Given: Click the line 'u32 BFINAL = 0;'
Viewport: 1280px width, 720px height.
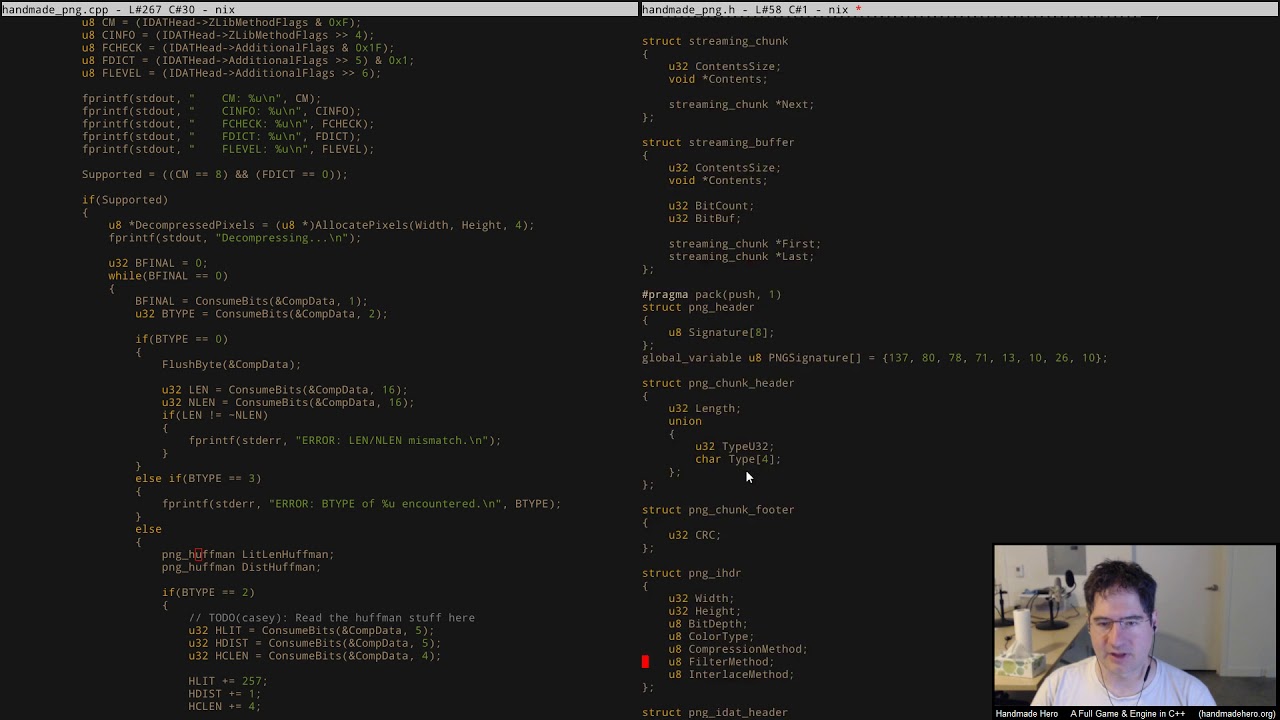Looking at the screenshot, I should coord(158,263).
